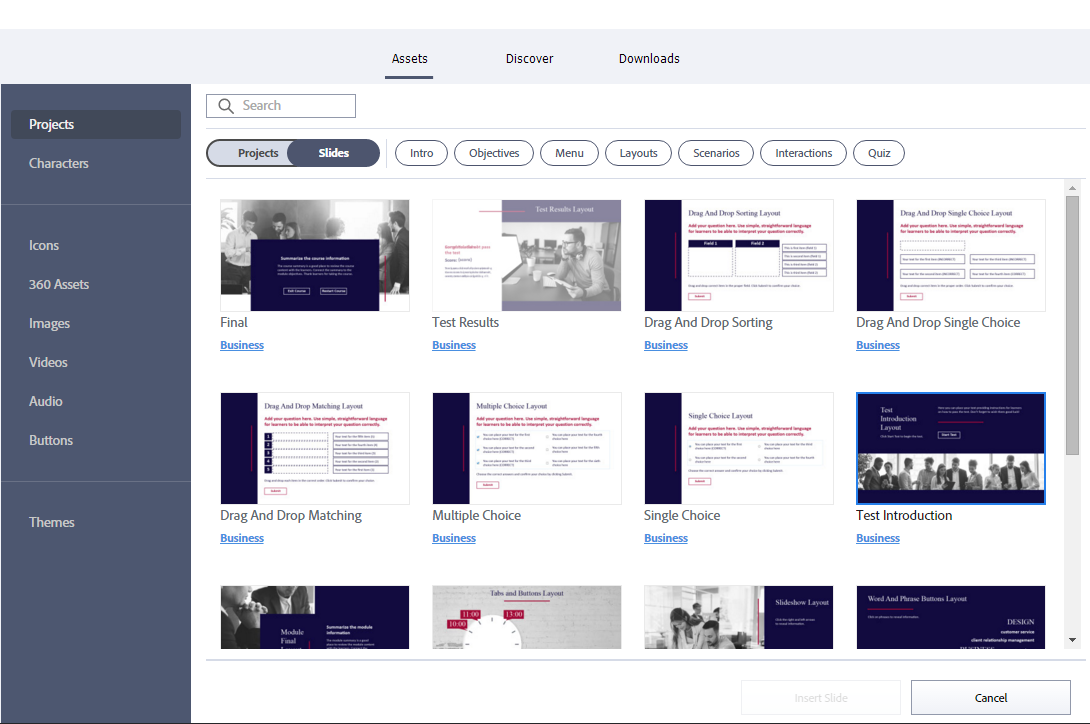Click the Cancel button
This screenshot has width=1090, height=724.
point(990,698)
